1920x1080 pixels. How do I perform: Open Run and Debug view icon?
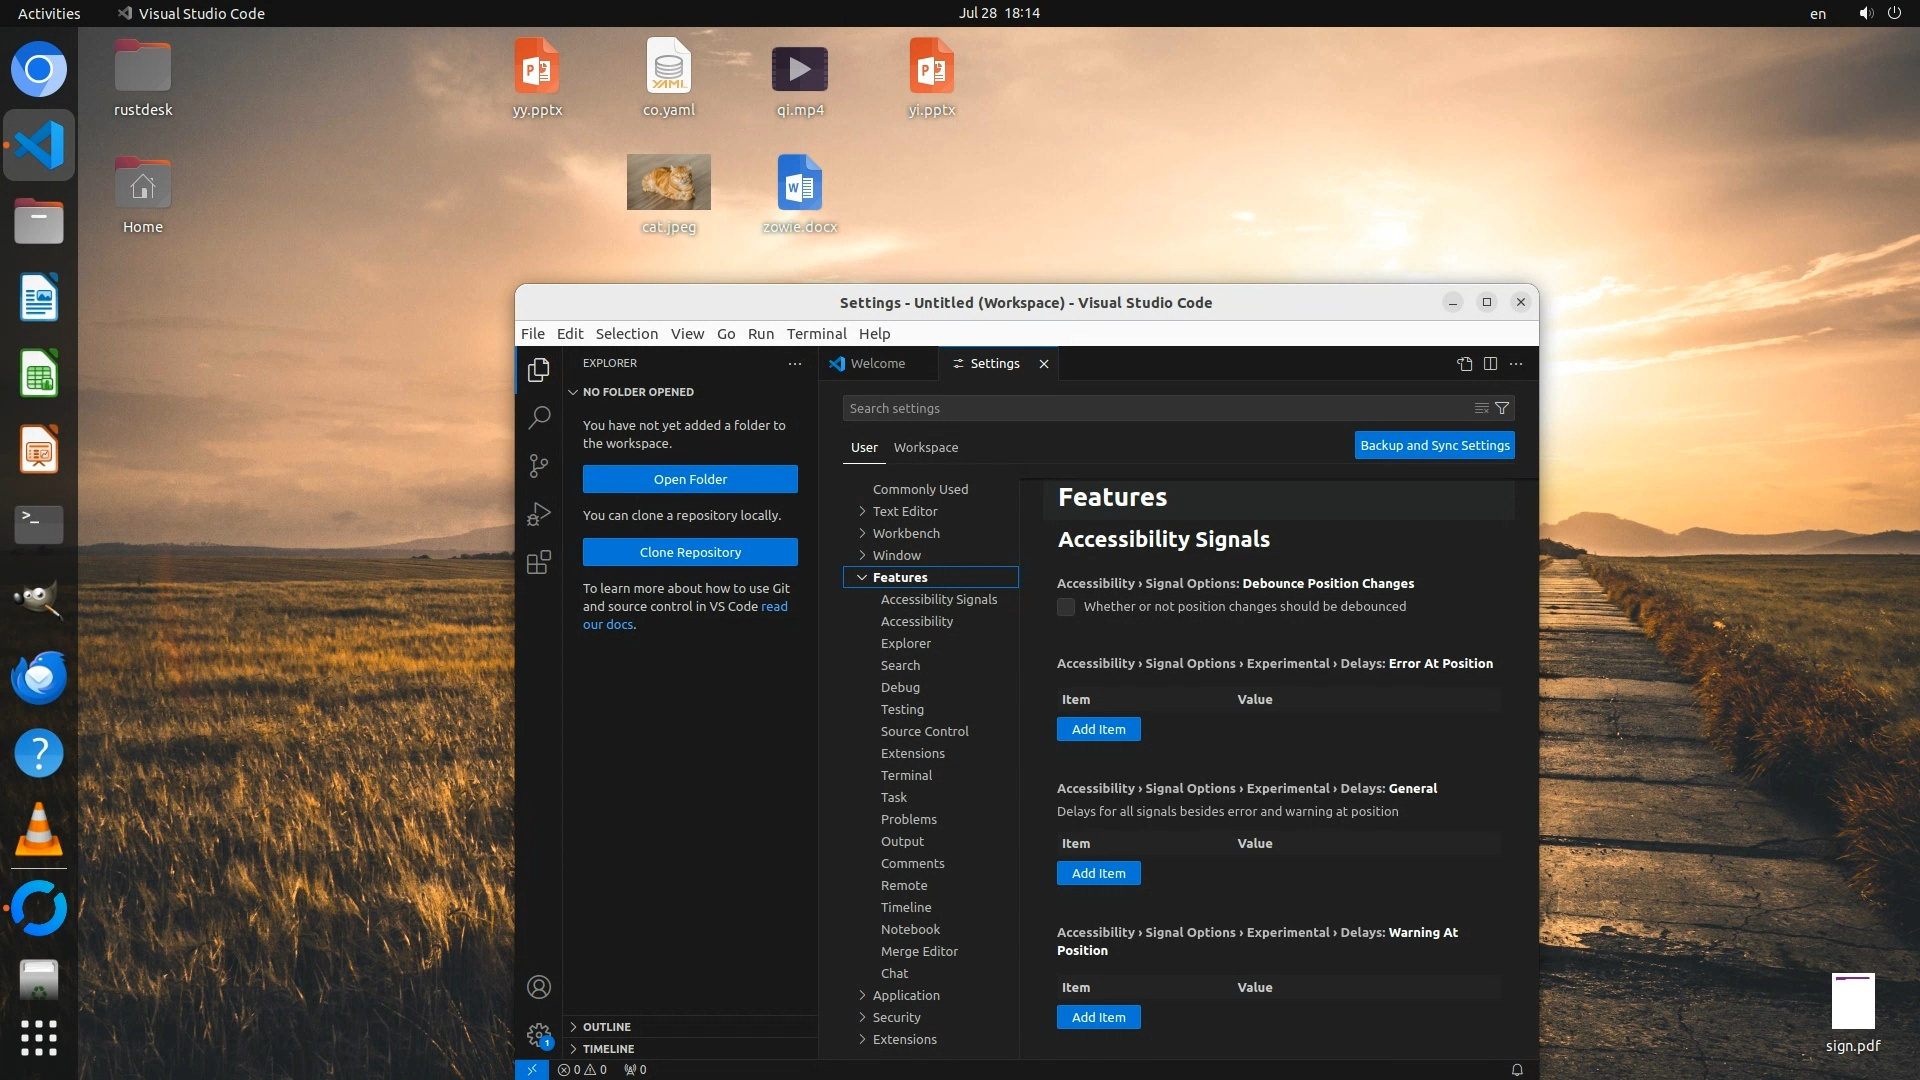coord(539,514)
